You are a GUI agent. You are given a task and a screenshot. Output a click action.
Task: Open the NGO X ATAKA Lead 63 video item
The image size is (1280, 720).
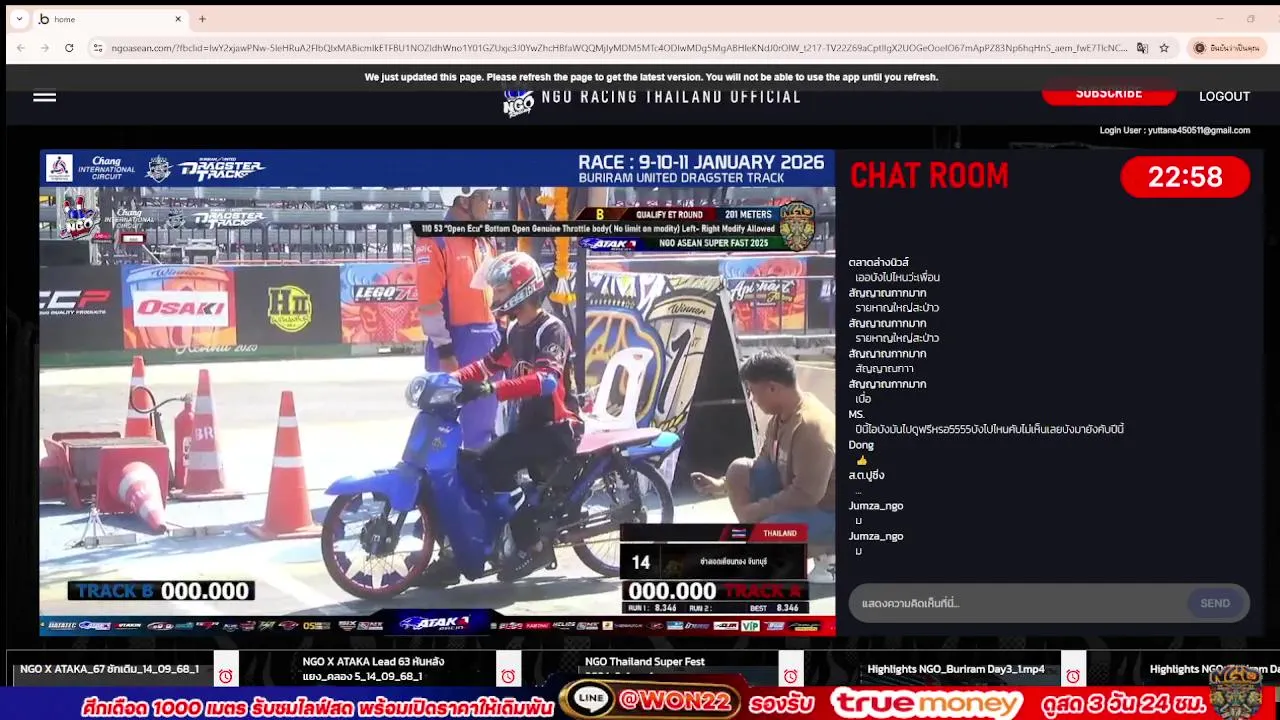point(373,669)
